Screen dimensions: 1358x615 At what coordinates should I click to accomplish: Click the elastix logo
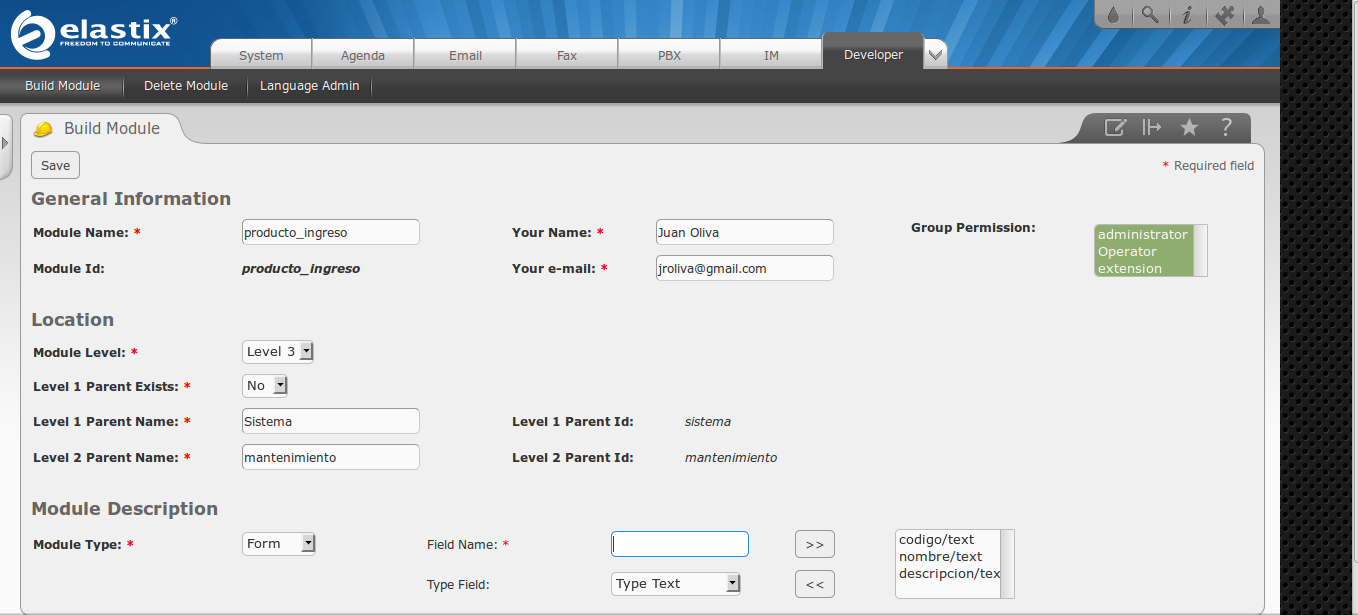90,30
